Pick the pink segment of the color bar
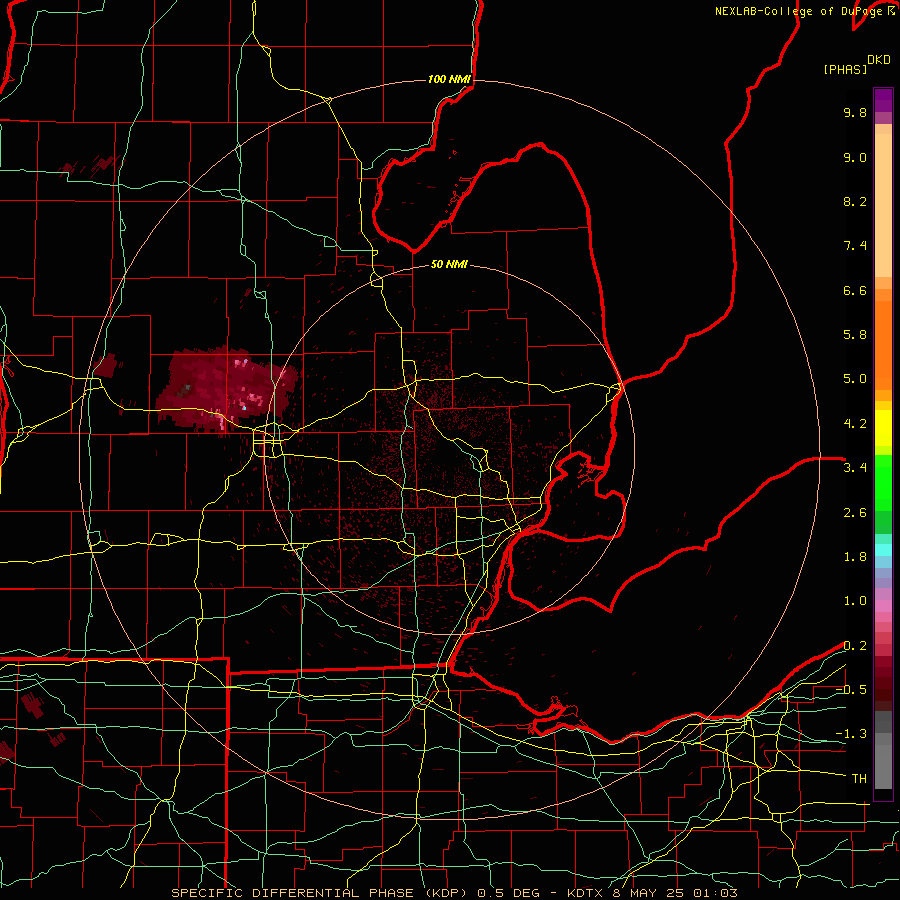Image resolution: width=900 pixels, height=900 pixels. pyautogui.click(x=883, y=606)
